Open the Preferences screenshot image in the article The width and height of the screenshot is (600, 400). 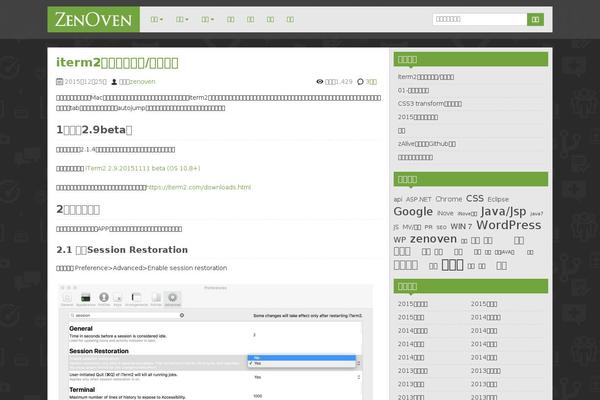pyautogui.click(x=215, y=342)
